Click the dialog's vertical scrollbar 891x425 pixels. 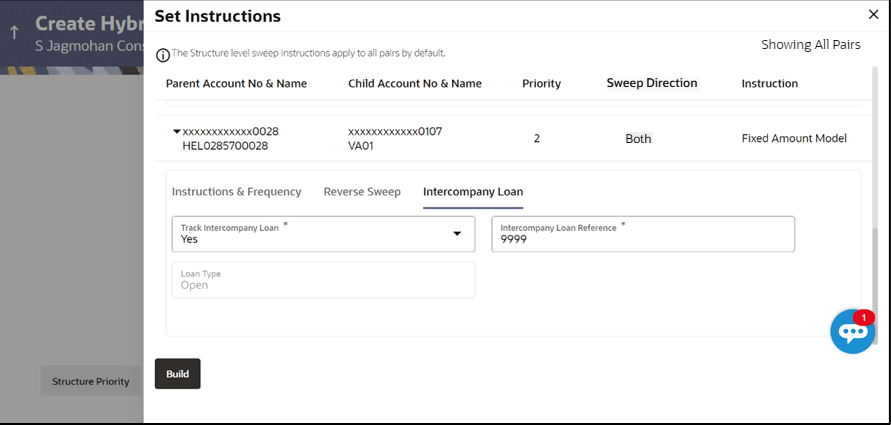(874, 280)
